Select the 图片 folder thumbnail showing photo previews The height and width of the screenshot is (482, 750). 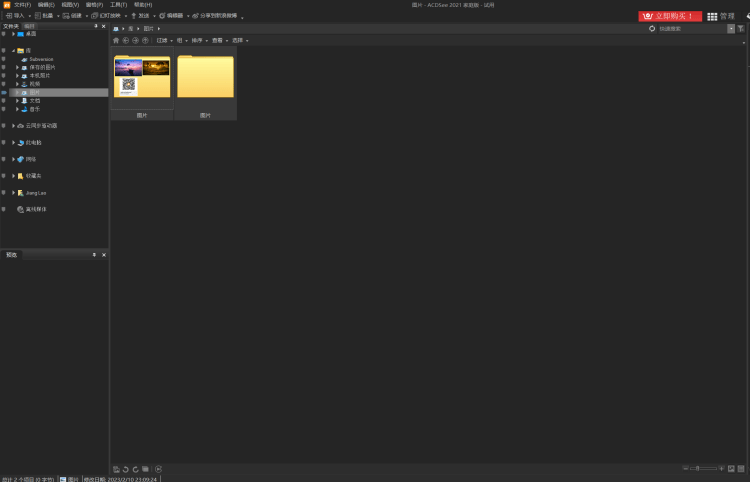(142, 83)
